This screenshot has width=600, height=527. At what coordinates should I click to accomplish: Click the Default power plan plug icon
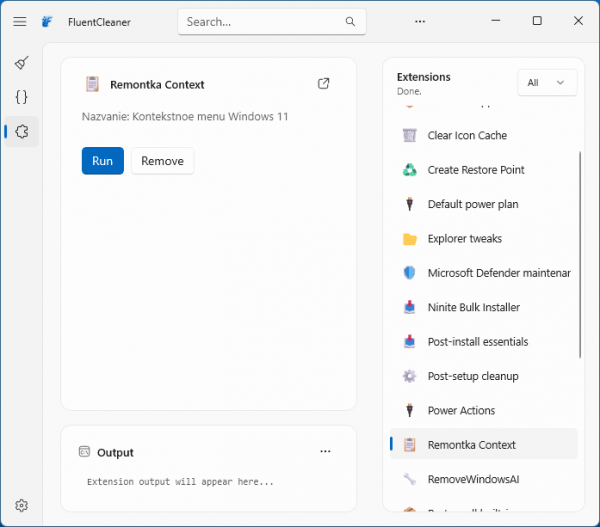(409, 204)
